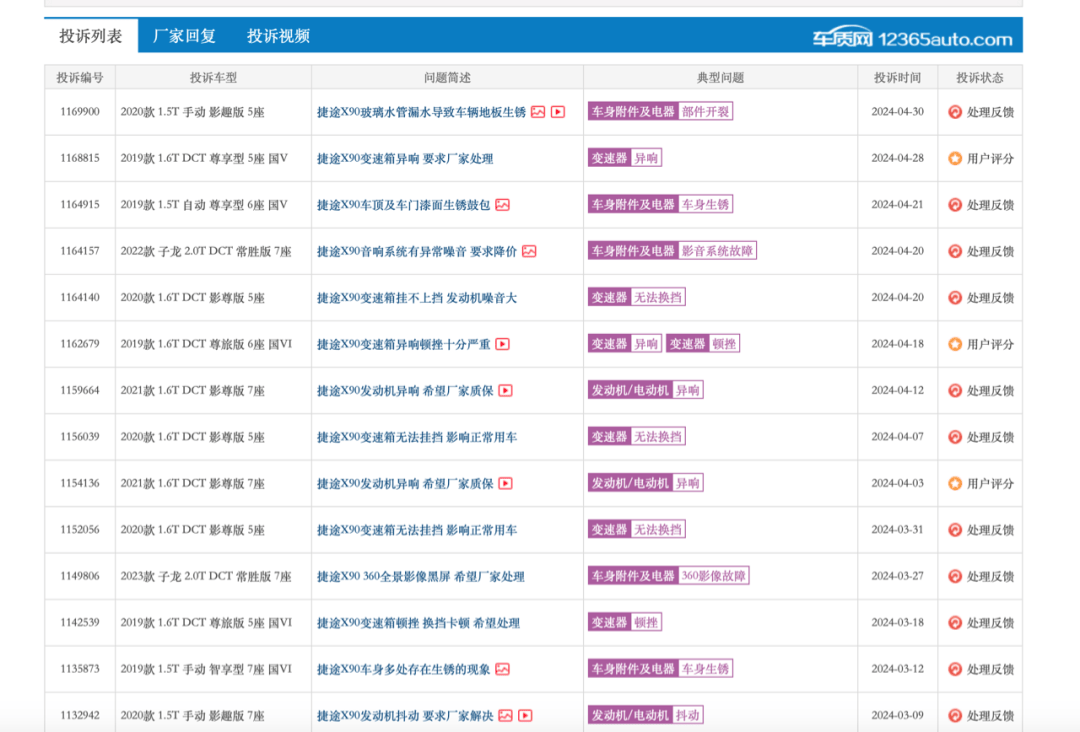Click 处理反馈 status icon for complaint 1135873
Image resolution: width=1080 pixels, height=732 pixels.
(955, 669)
